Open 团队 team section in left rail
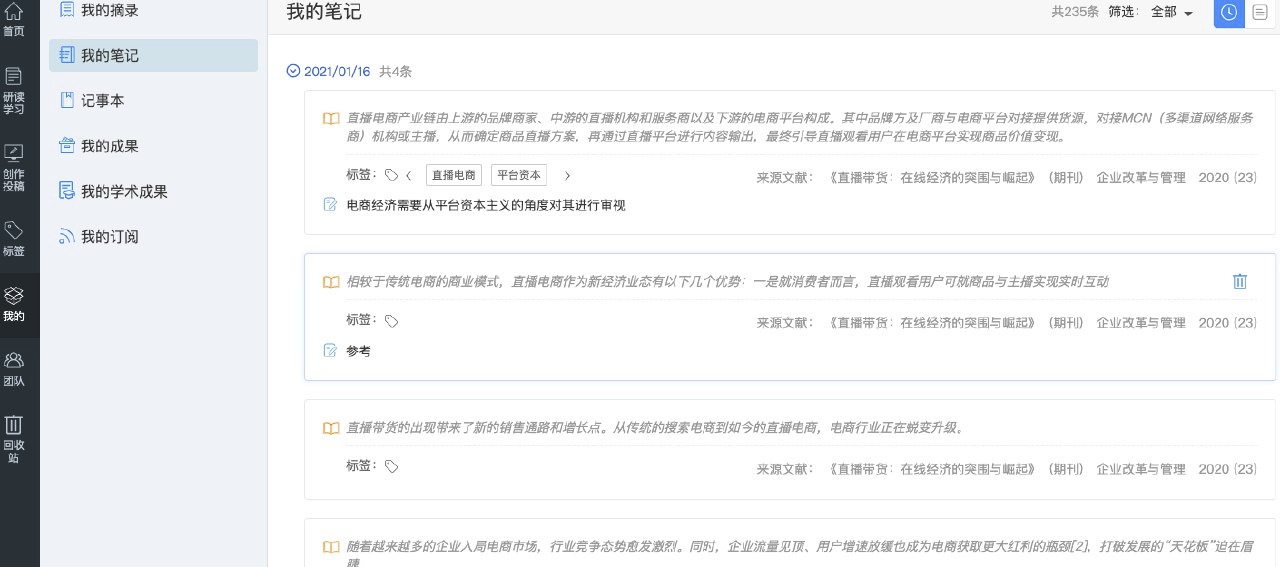1280x567 pixels. (x=14, y=368)
